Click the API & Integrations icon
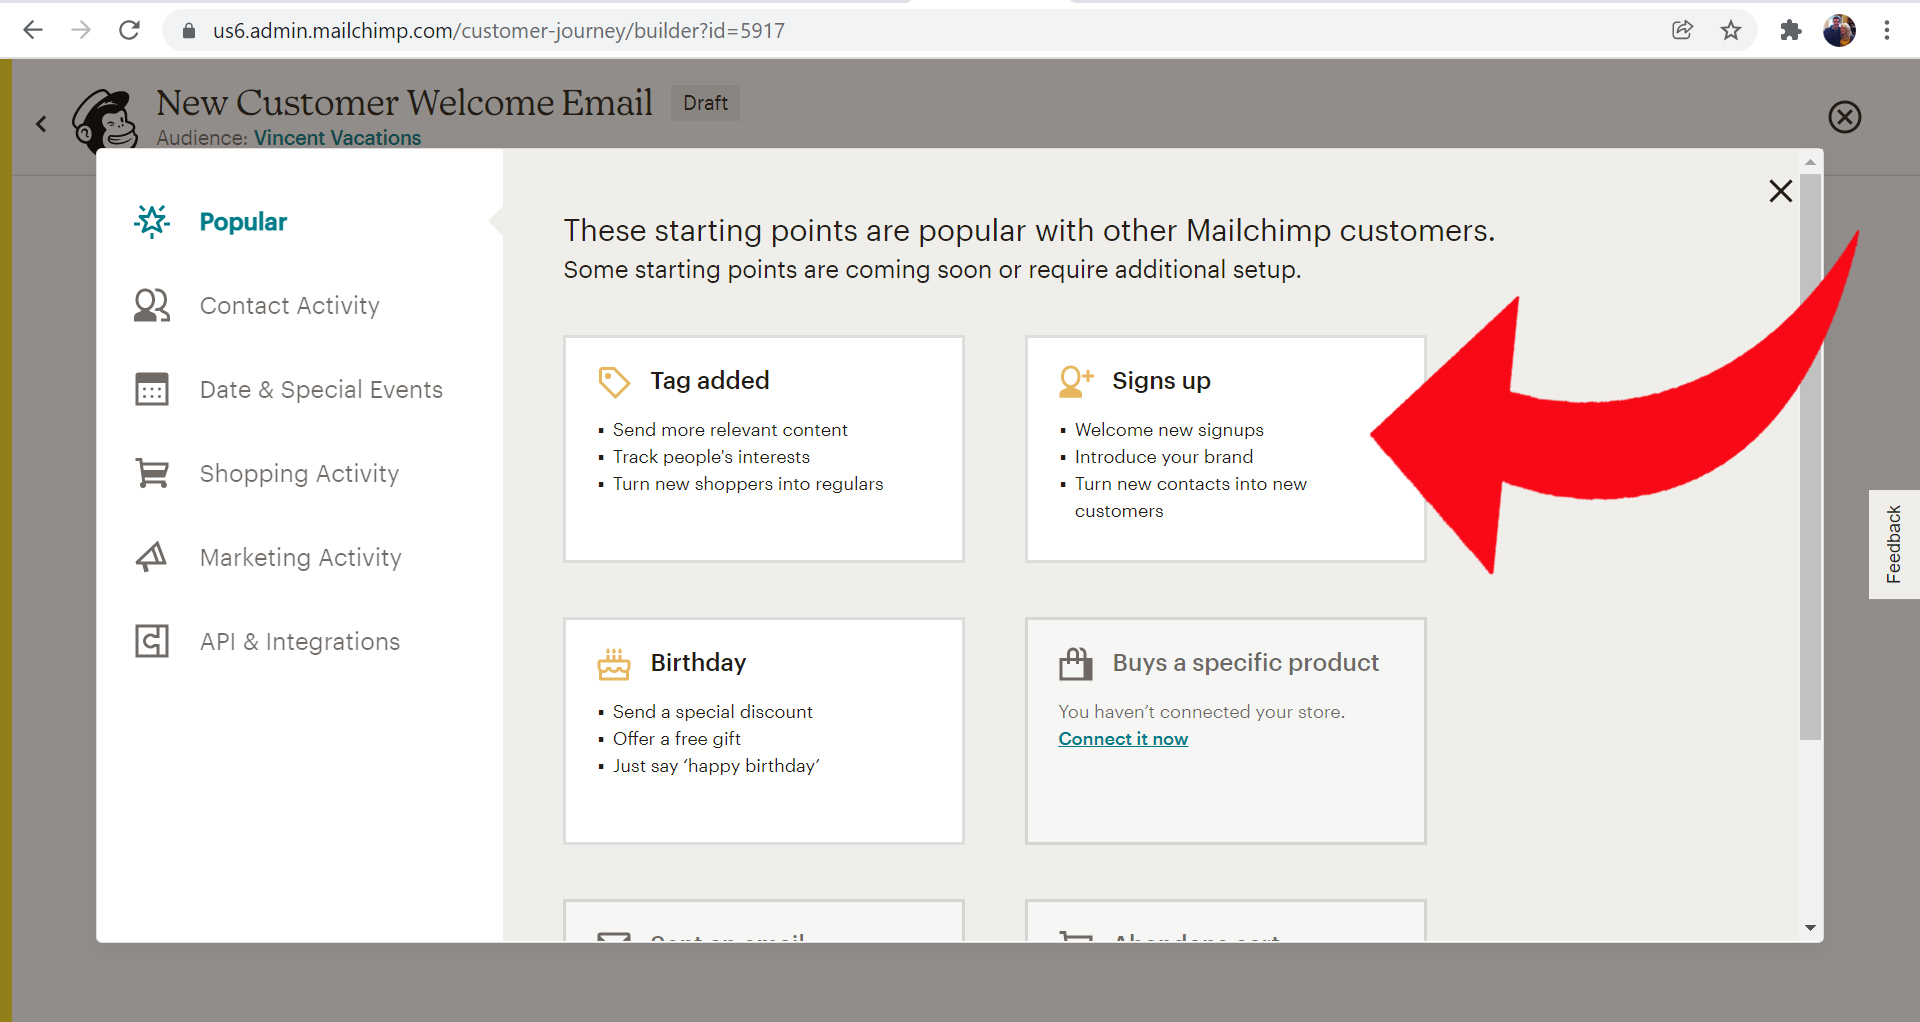Image resolution: width=1920 pixels, height=1022 pixels. pyautogui.click(x=152, y=641)
